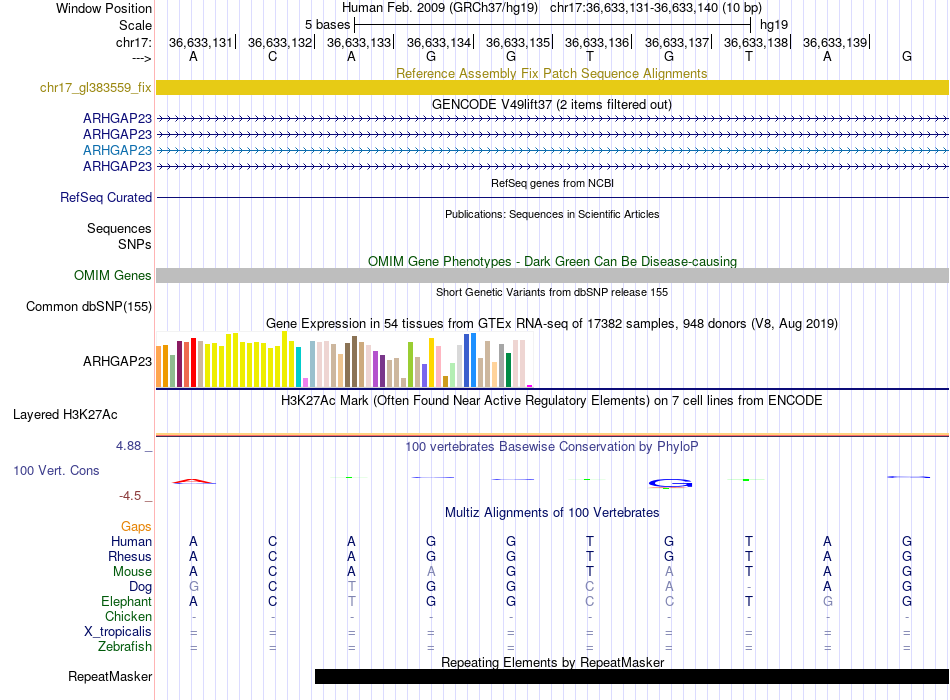Screen dimensions: 950x700
Task: Click the X_tropicalis species row label
Action: click(118, 632)
